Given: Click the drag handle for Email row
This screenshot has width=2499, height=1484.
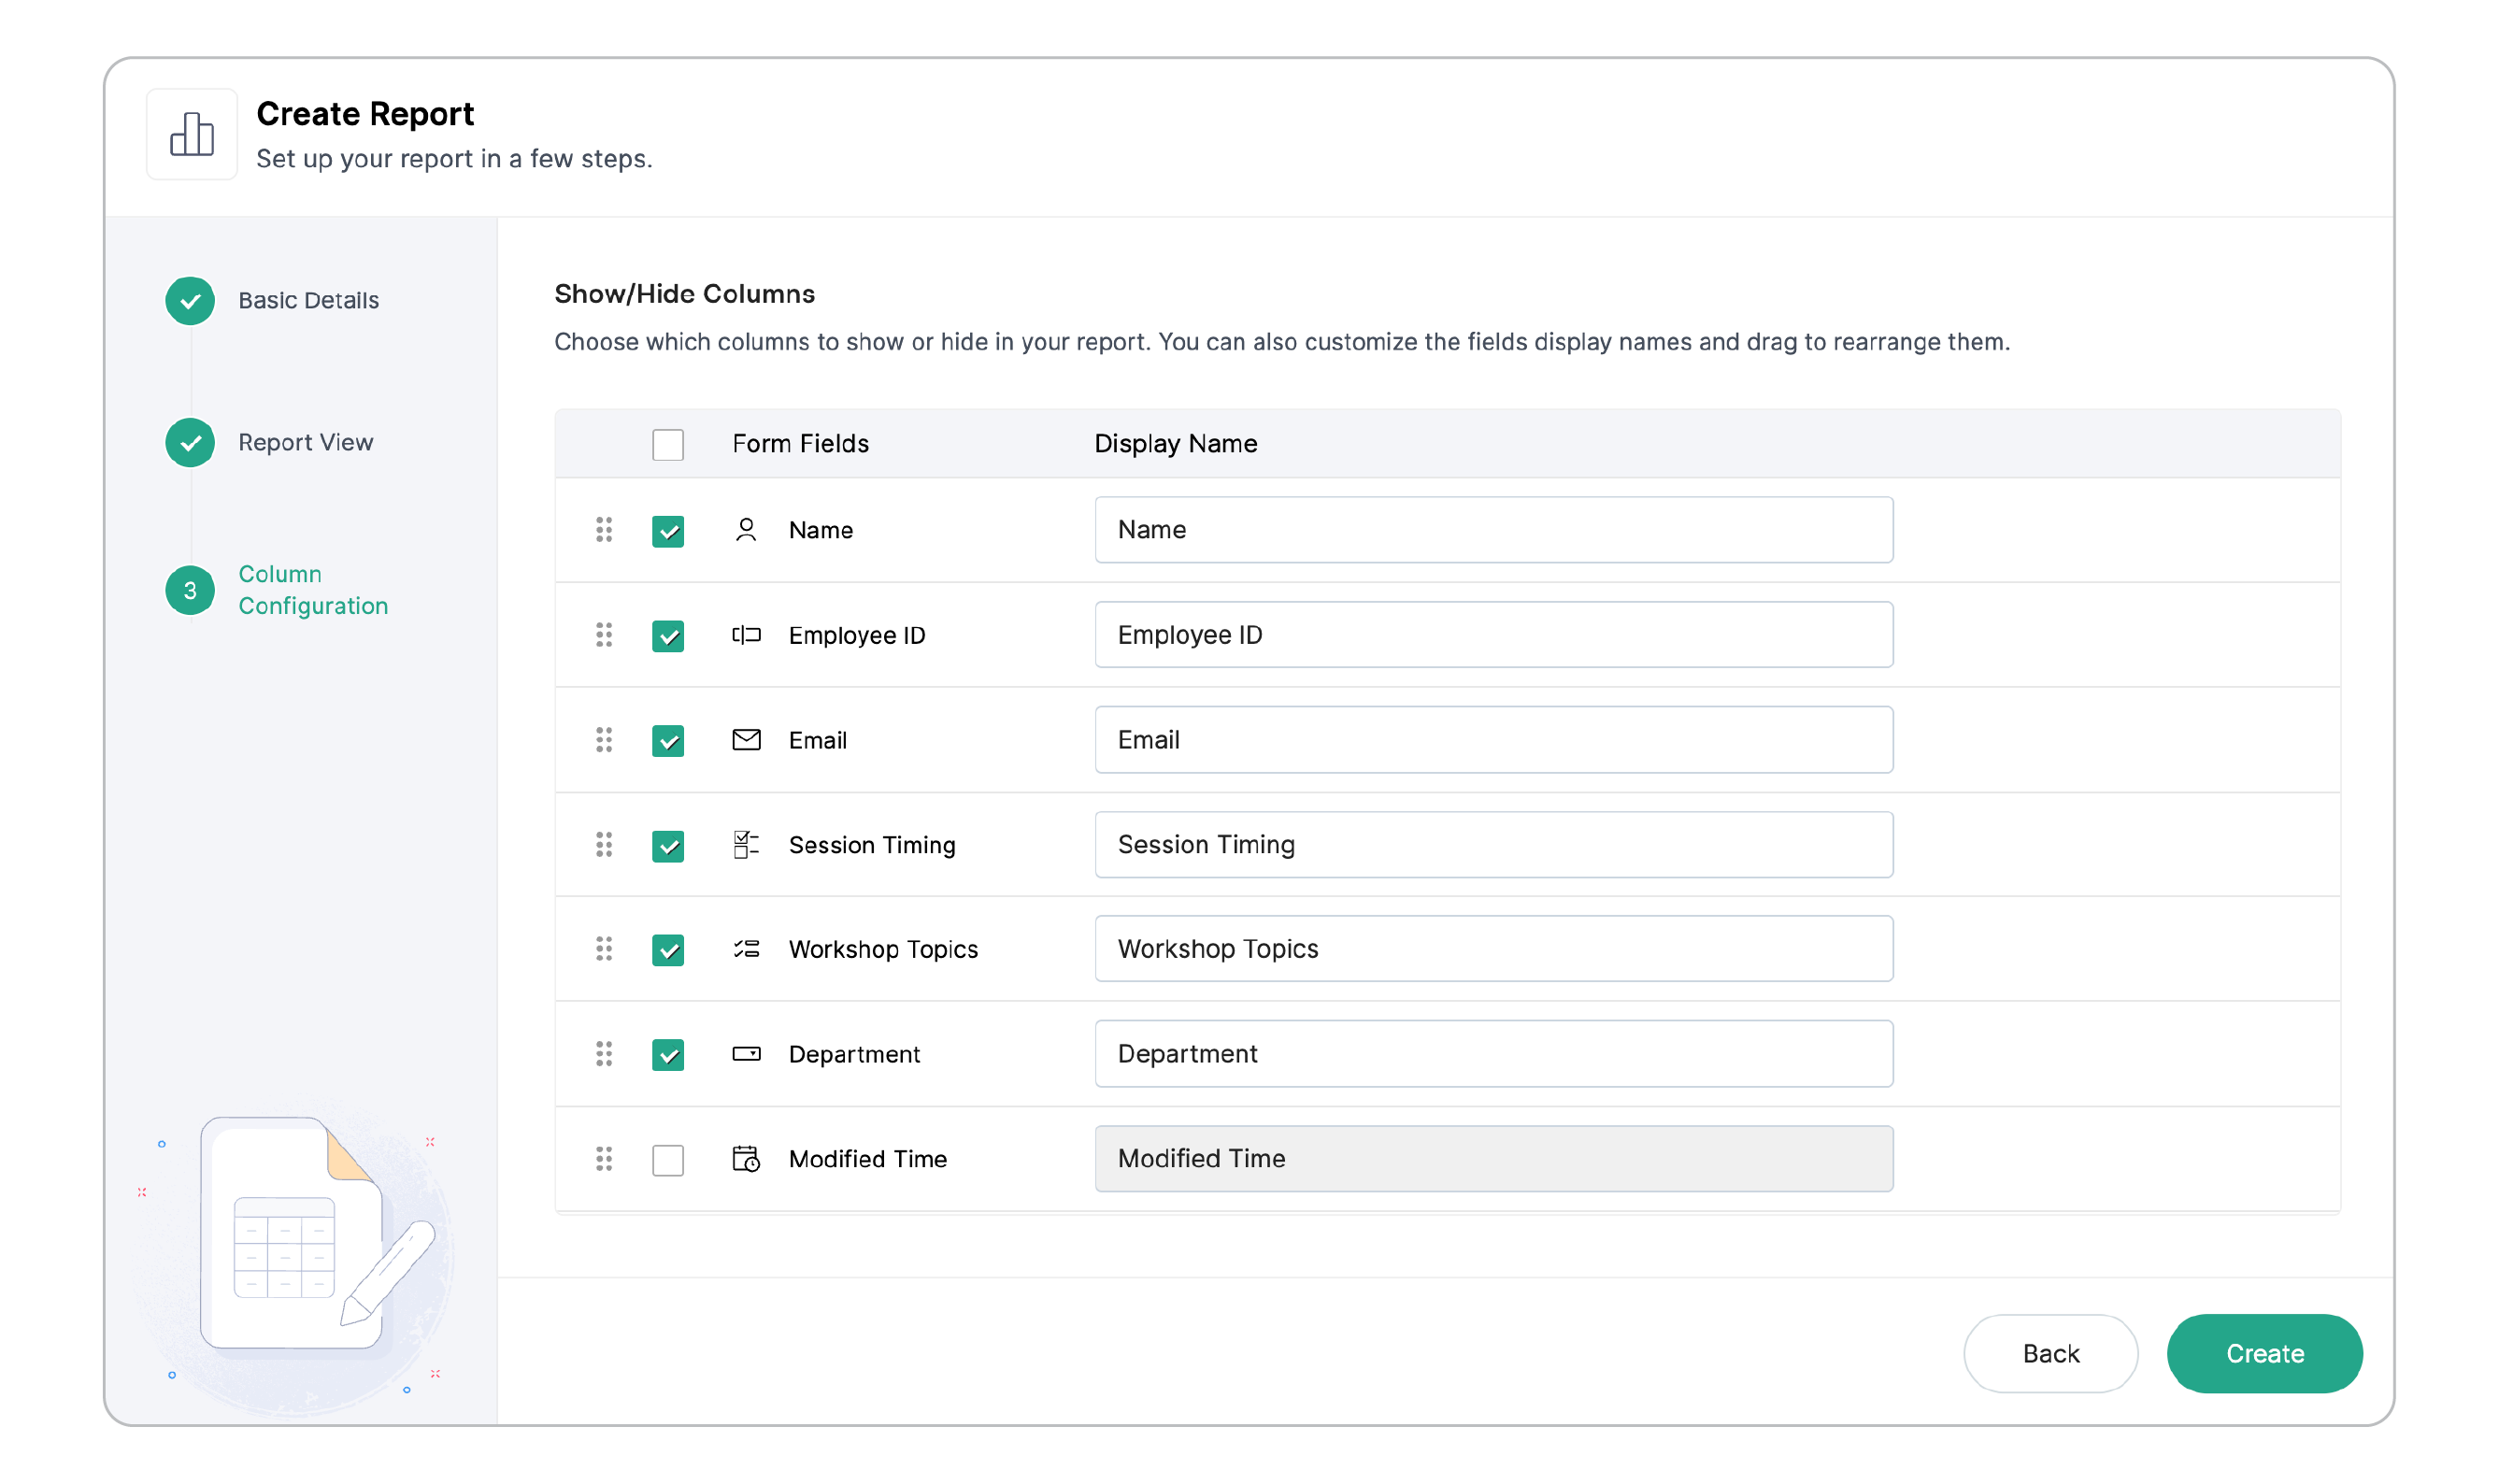Looking at the screenshot, I should 604,740.
